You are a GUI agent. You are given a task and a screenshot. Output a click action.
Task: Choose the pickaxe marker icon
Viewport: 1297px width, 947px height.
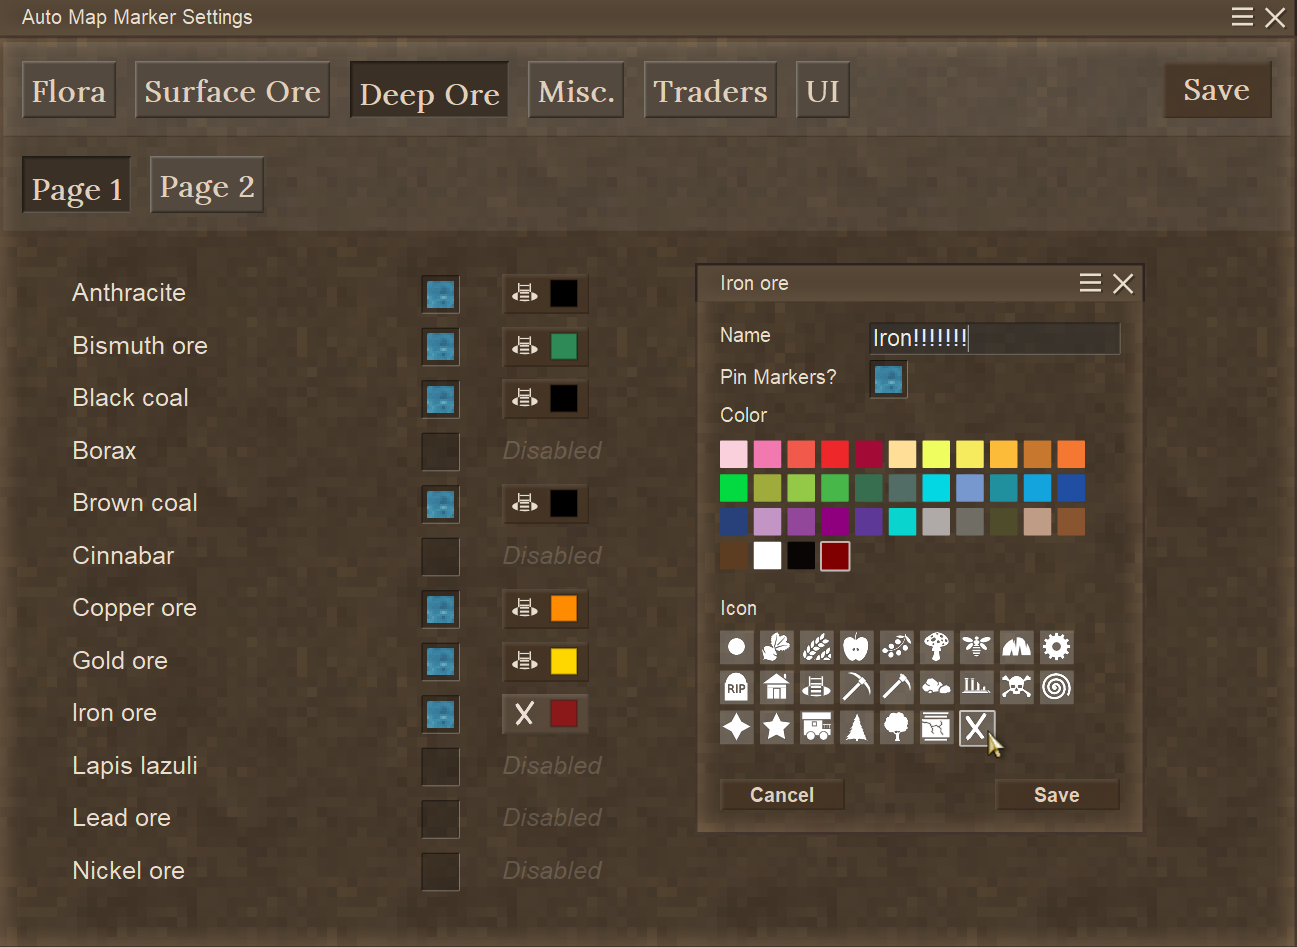pyautogui.click(x=857, y=687)
